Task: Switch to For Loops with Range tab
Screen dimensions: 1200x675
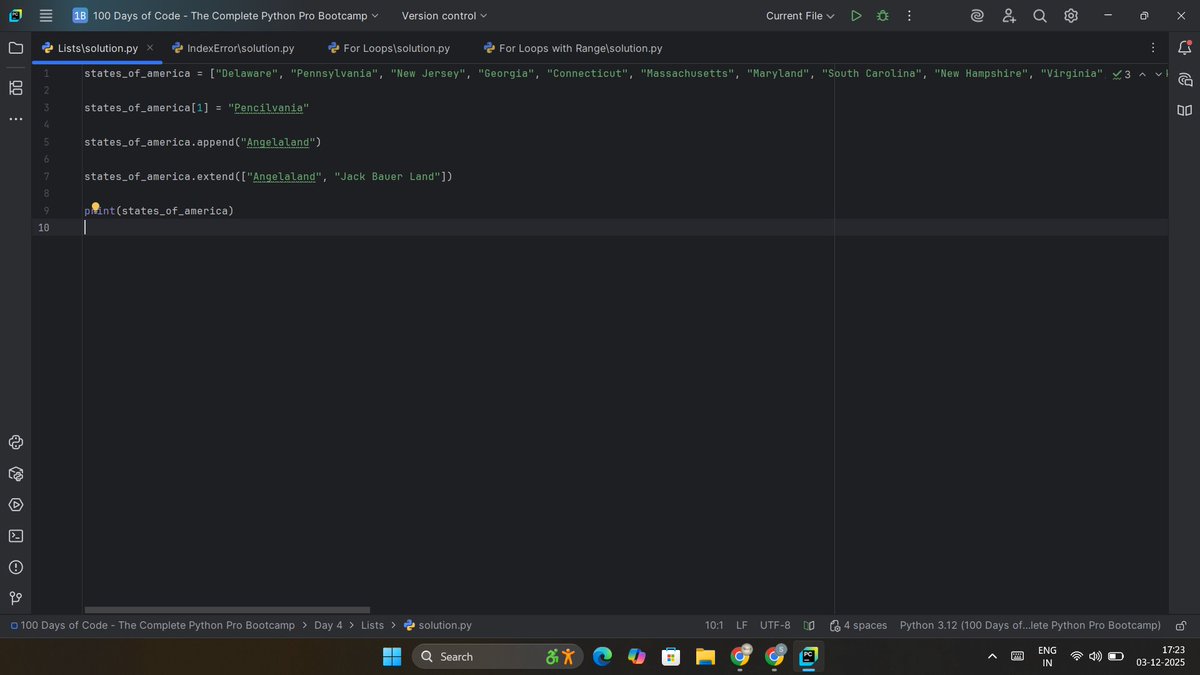Action: [572, 47]
